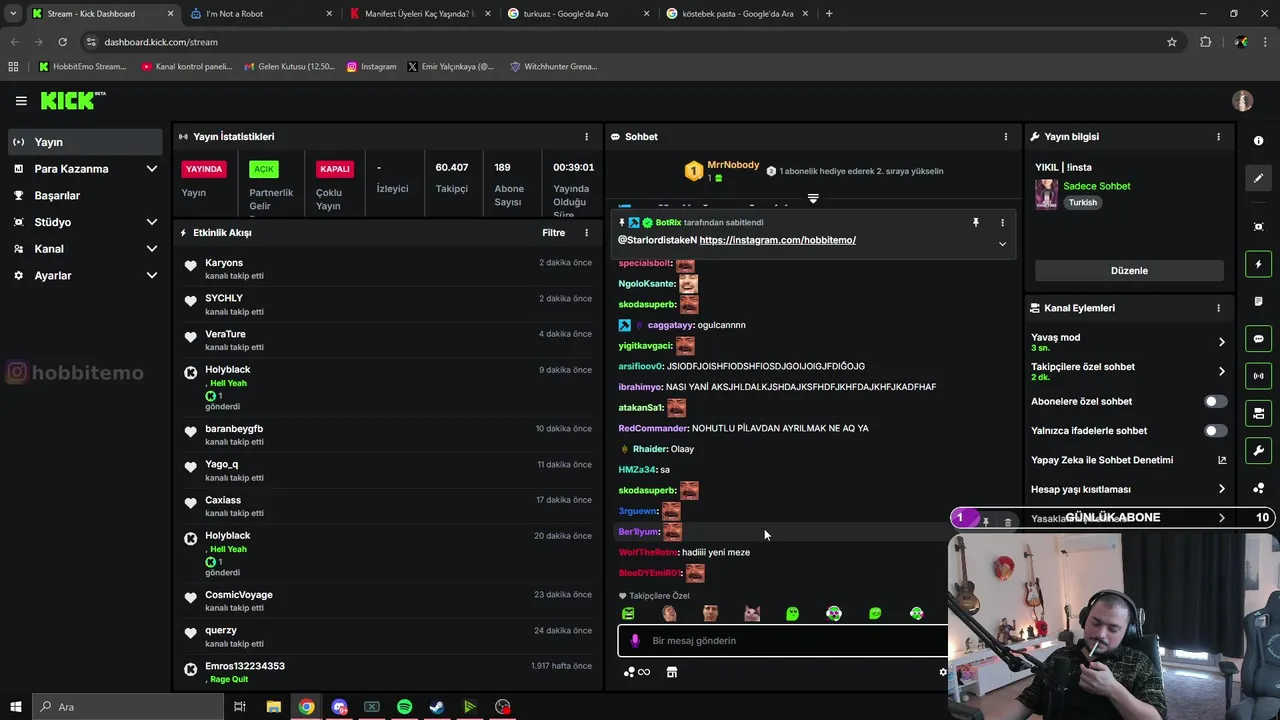Open the hamburger menu beside Kick logo
The height and width of the screenshot is (720, 1280).
(x=21, y=101)
